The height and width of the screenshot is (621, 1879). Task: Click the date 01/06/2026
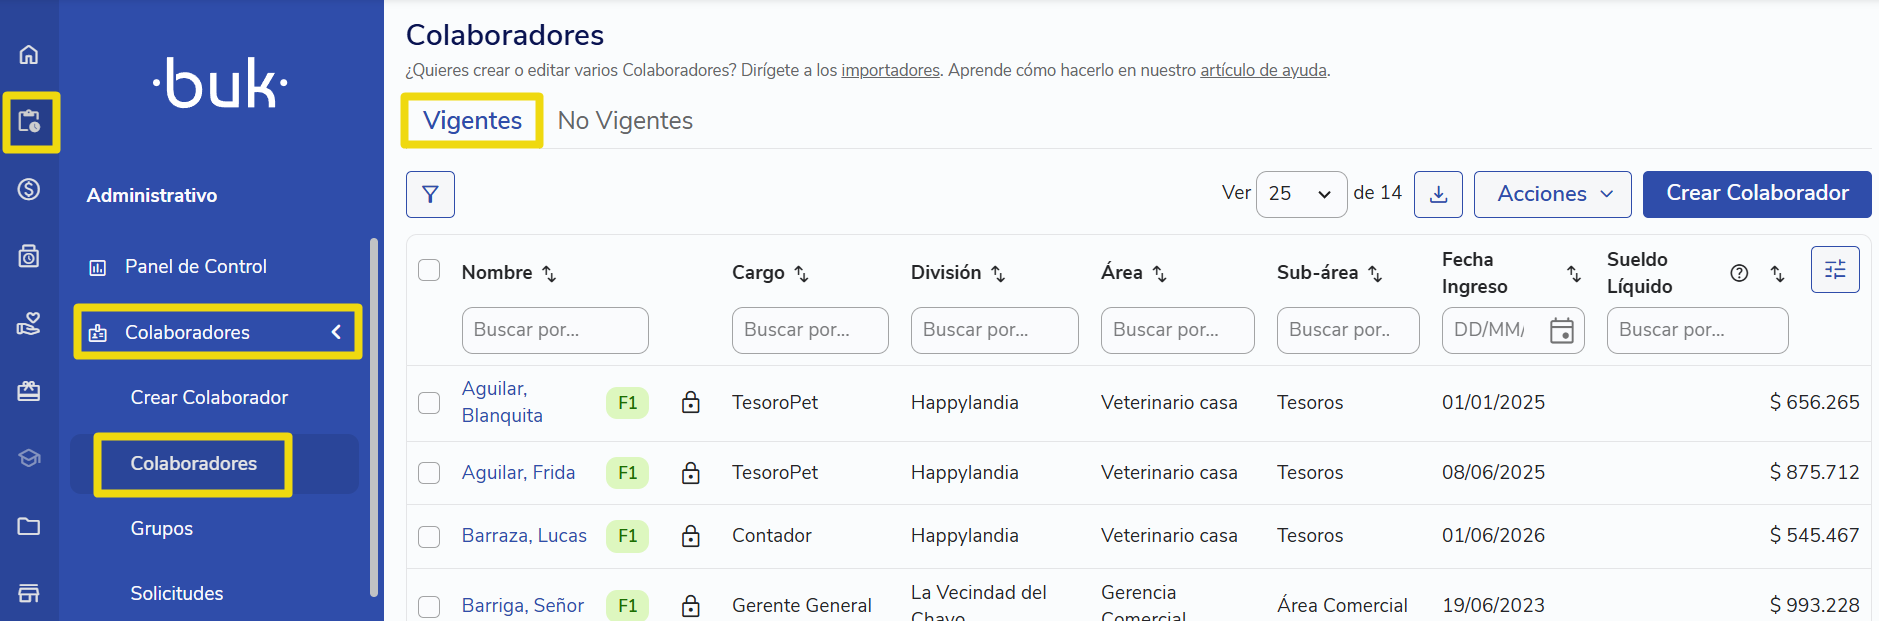pos(1493,535)
